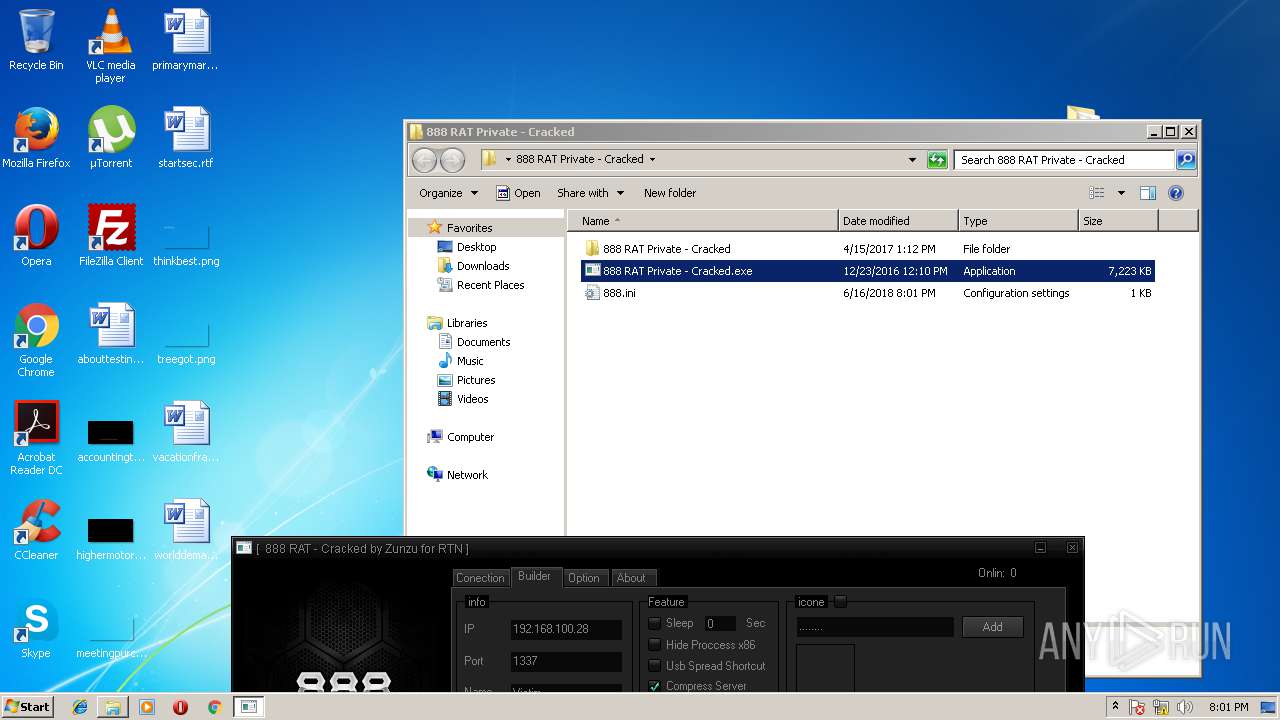Open the Organize dropdown menu
This screenshot has height=720, width=1280.
pos(448,193)
